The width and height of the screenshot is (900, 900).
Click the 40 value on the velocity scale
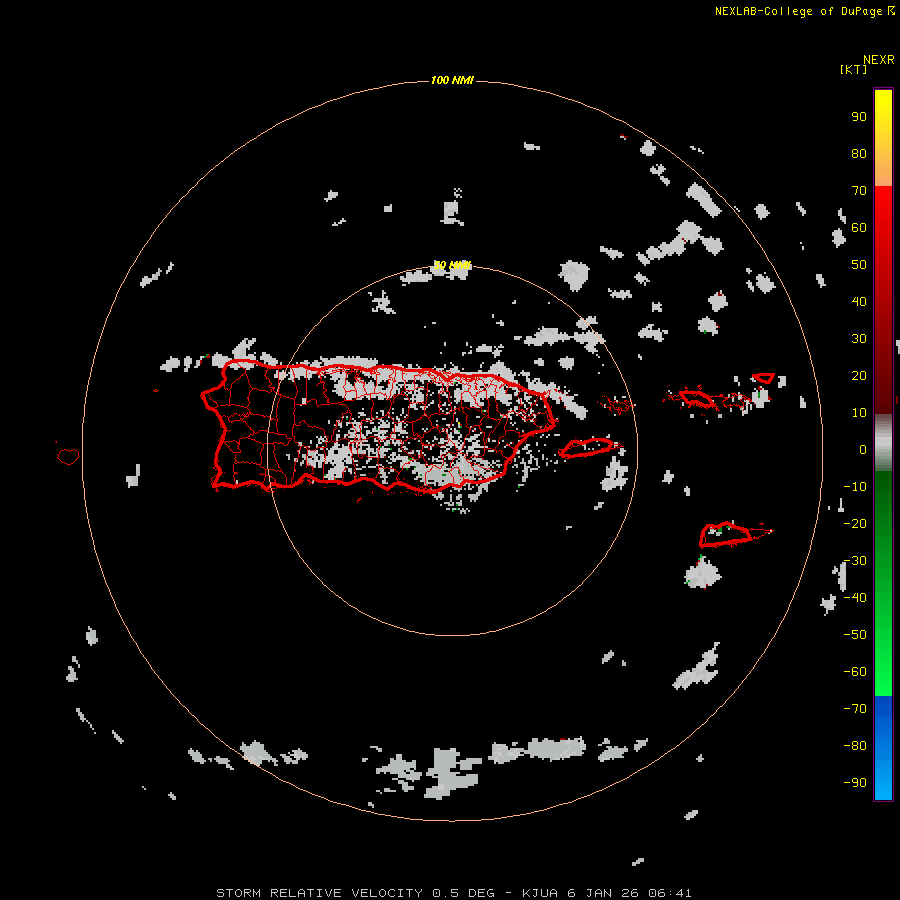[859, 302]
